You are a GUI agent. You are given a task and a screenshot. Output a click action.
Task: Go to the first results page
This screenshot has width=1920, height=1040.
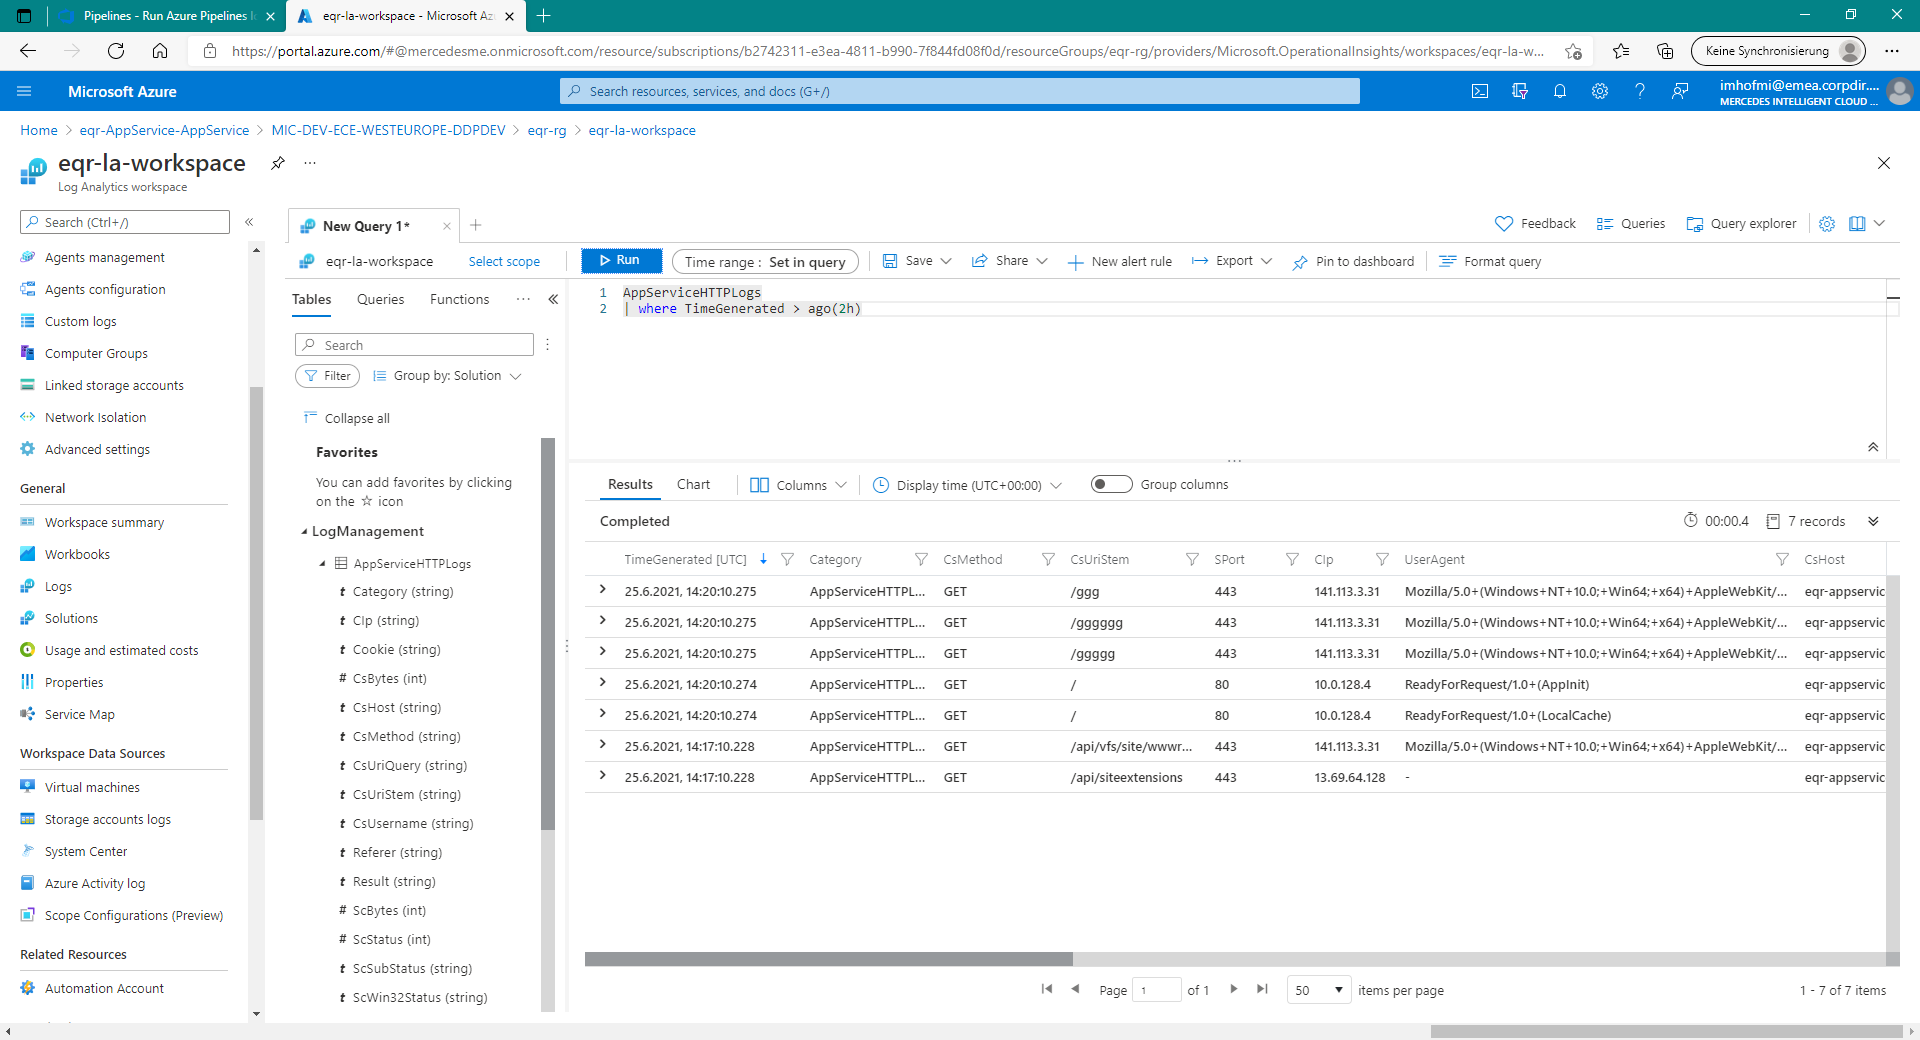pos(1047,989)
